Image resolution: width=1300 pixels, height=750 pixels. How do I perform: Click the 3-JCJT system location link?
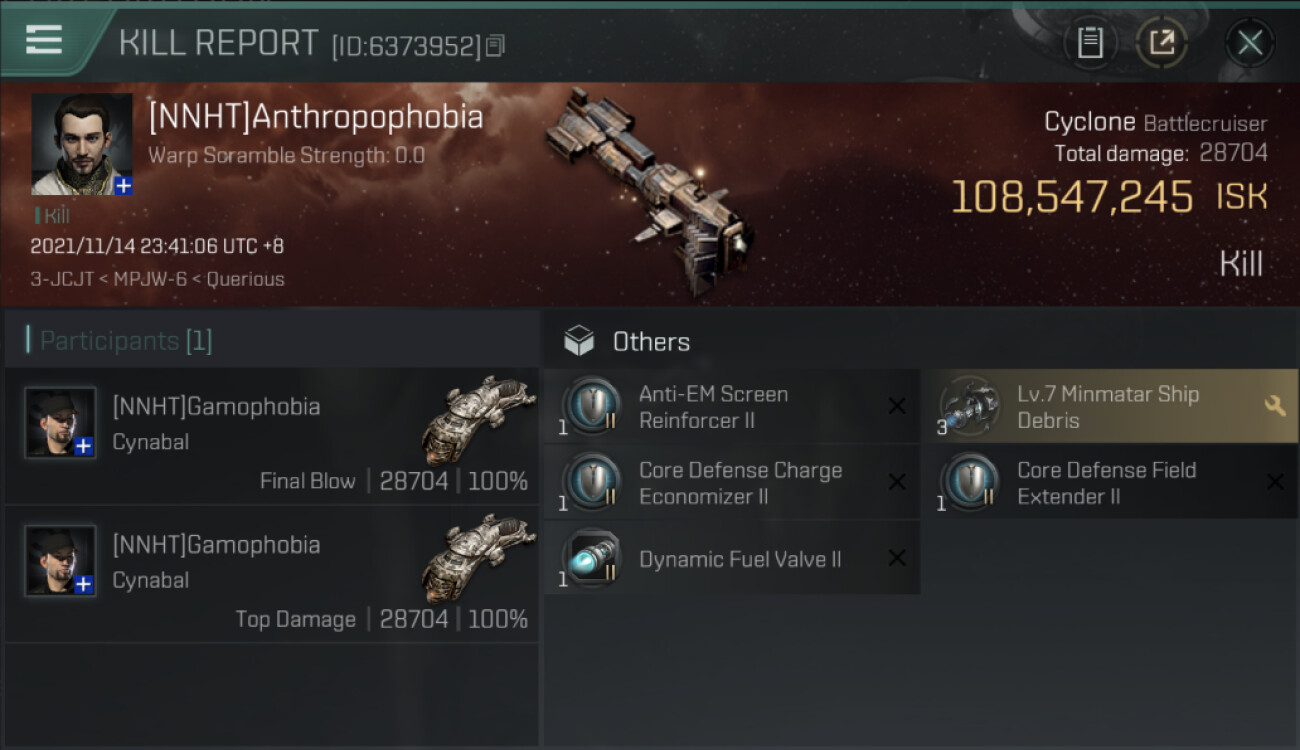pyautogui.click(x=63, y=279)
